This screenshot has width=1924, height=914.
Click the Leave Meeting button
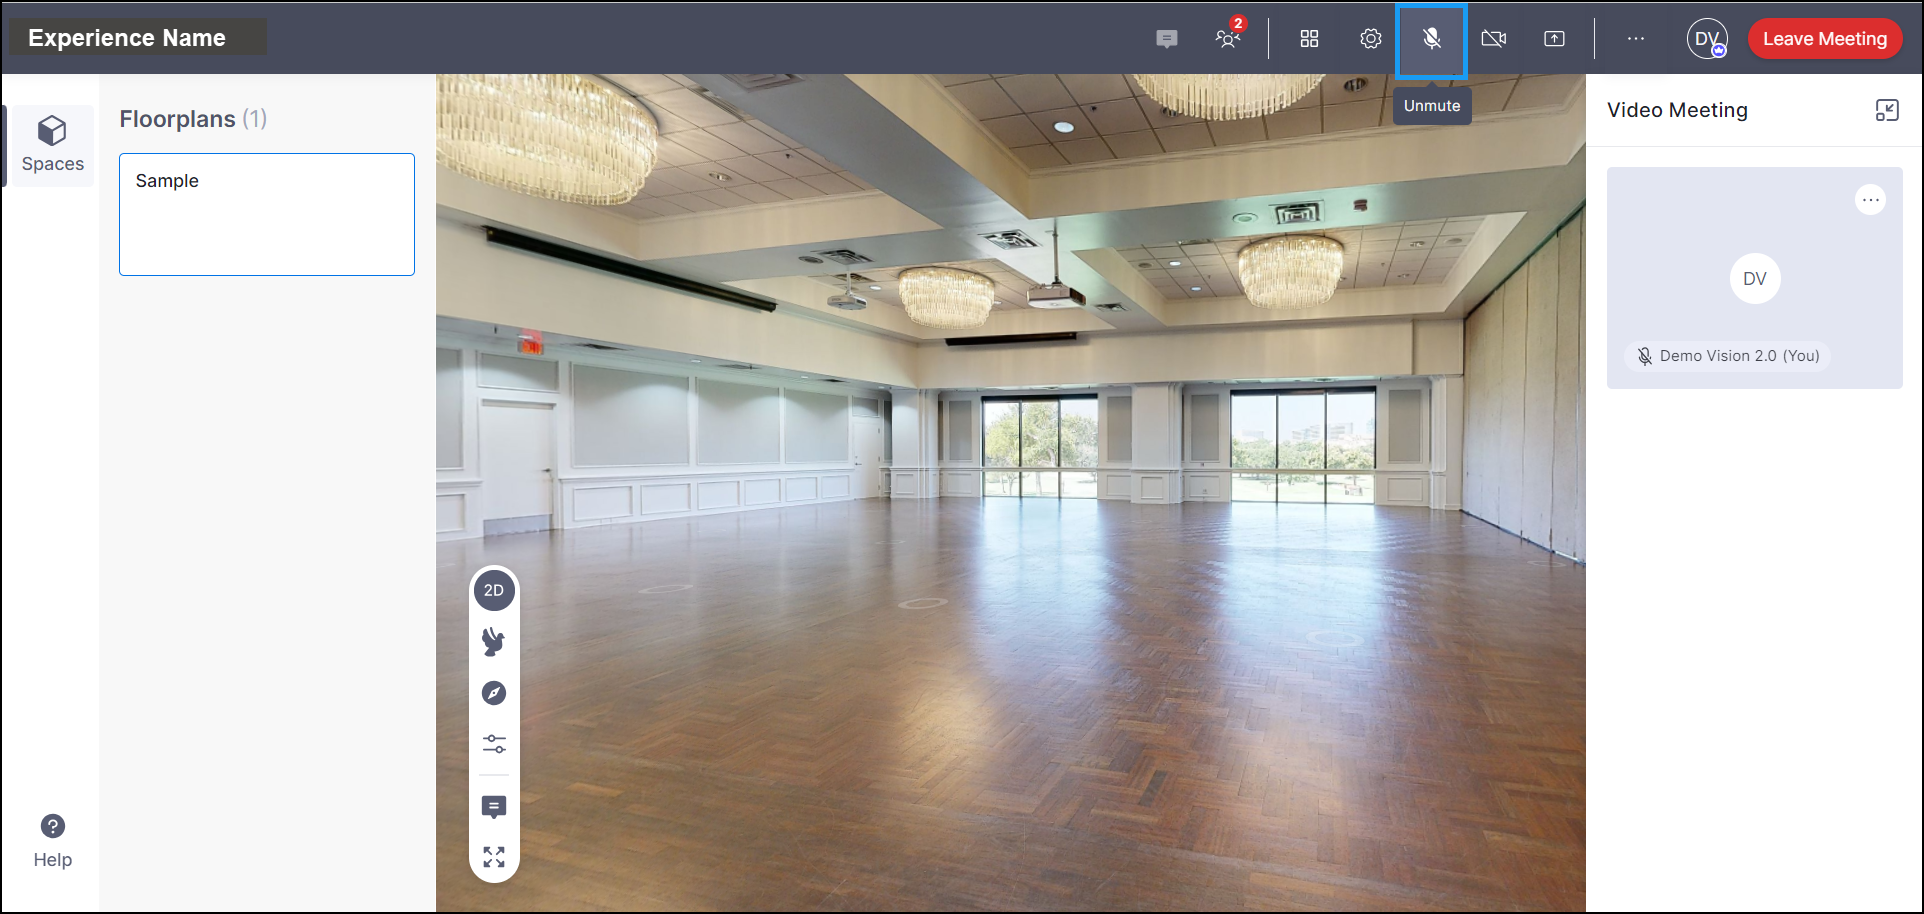(x=1824, y=39)
